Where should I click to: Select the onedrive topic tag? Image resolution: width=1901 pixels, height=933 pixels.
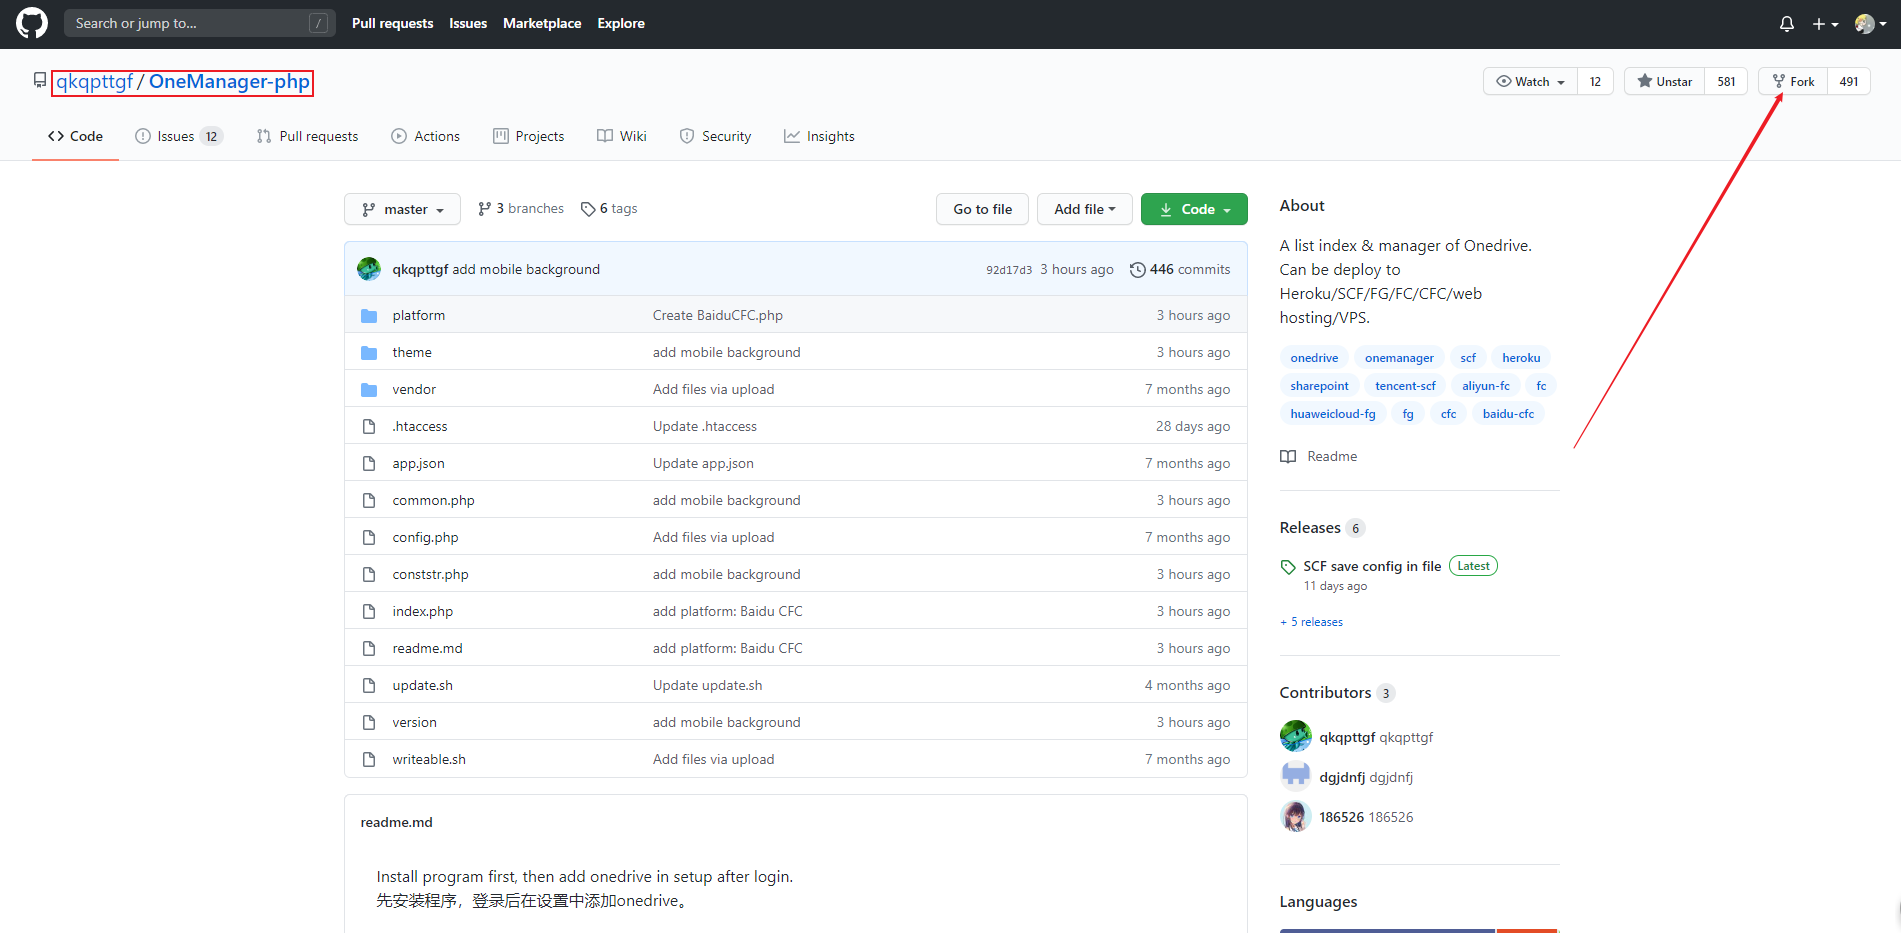point(1314,358)
